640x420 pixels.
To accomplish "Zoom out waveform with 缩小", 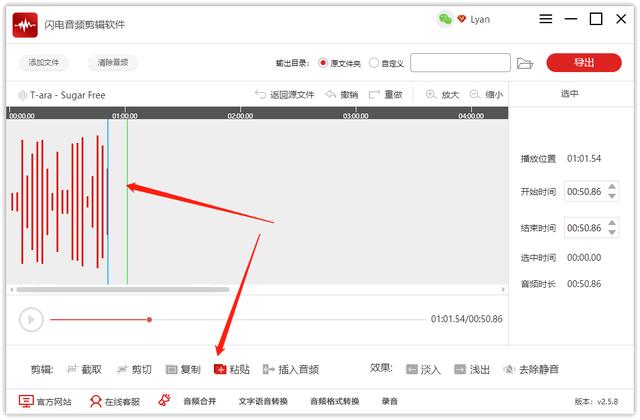I will pyautogui.click(x=486, y=95).
